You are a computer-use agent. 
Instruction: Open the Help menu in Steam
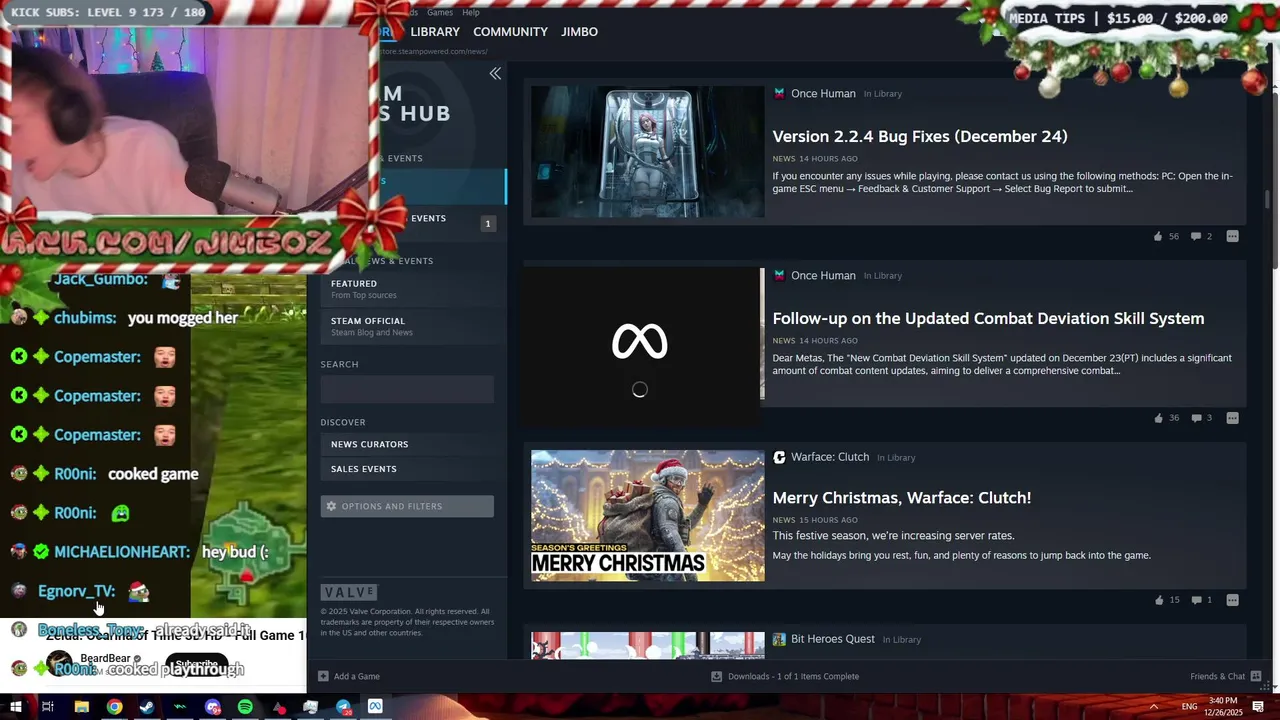point(471,12)
